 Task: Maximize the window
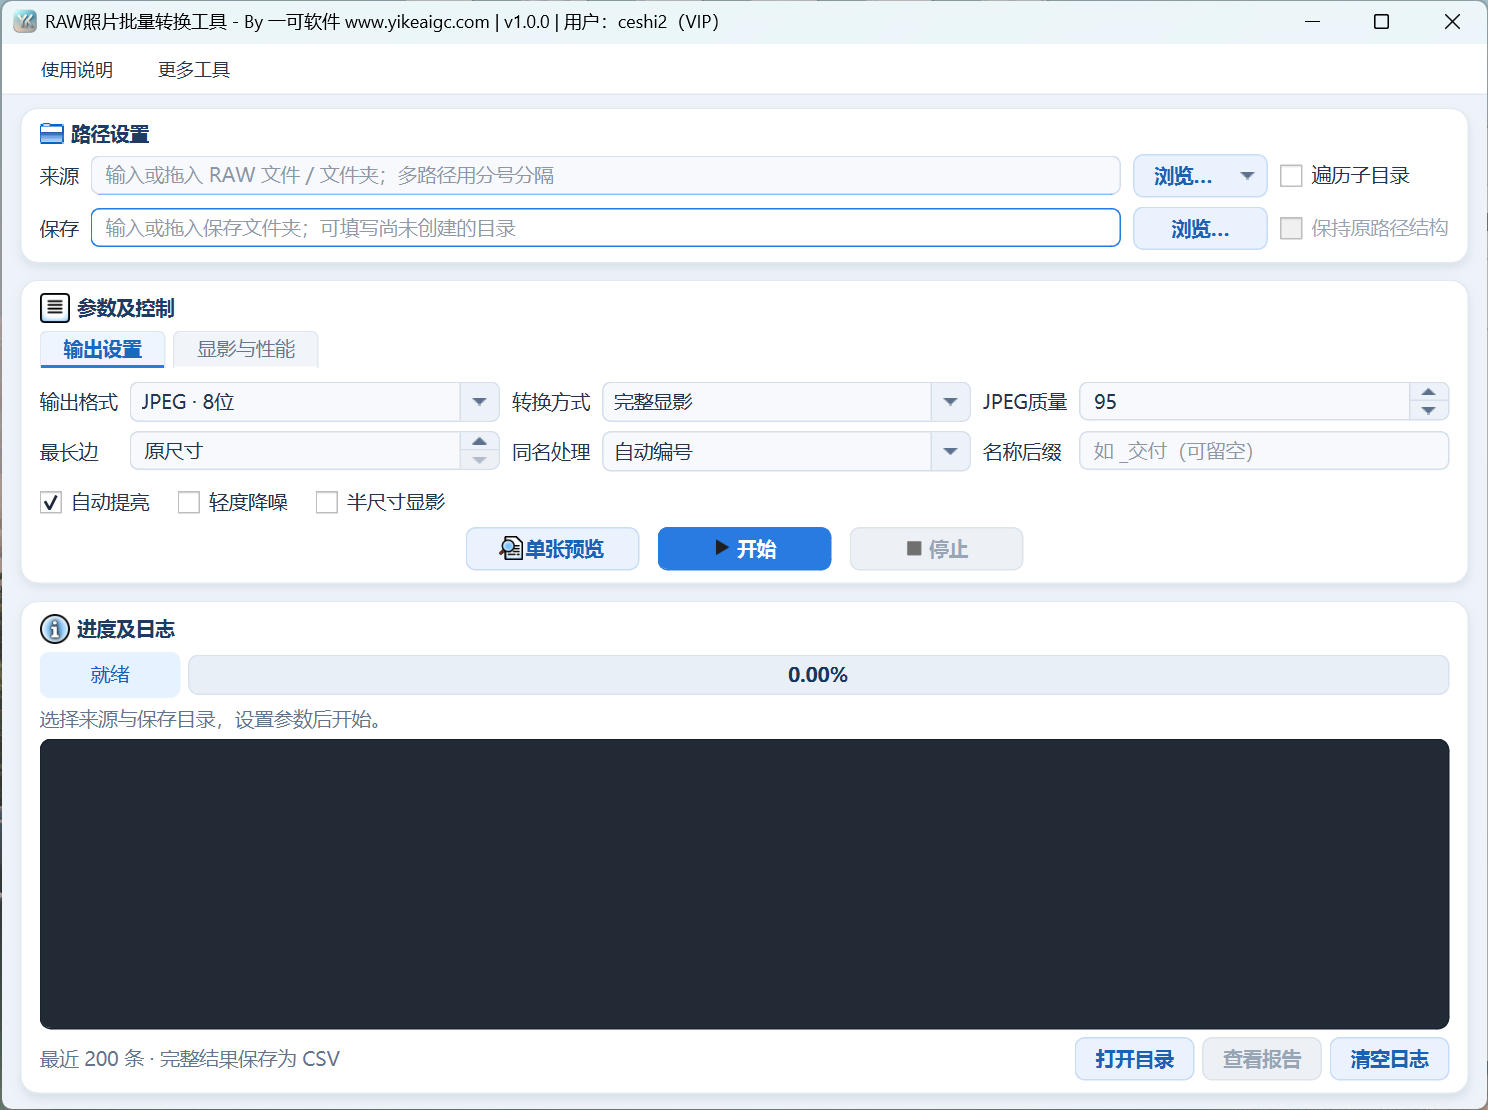click(x=1381, y=21)
